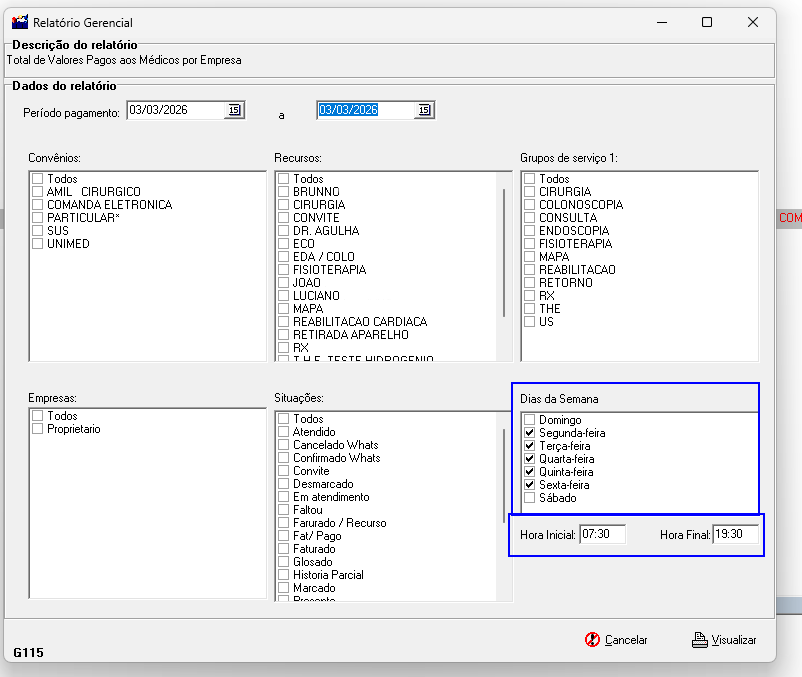This screenshot has width=802, height=677.
Task: Tick the FISIOTERAPIA recurso checkbox
Action: click(x=284, y=270)
